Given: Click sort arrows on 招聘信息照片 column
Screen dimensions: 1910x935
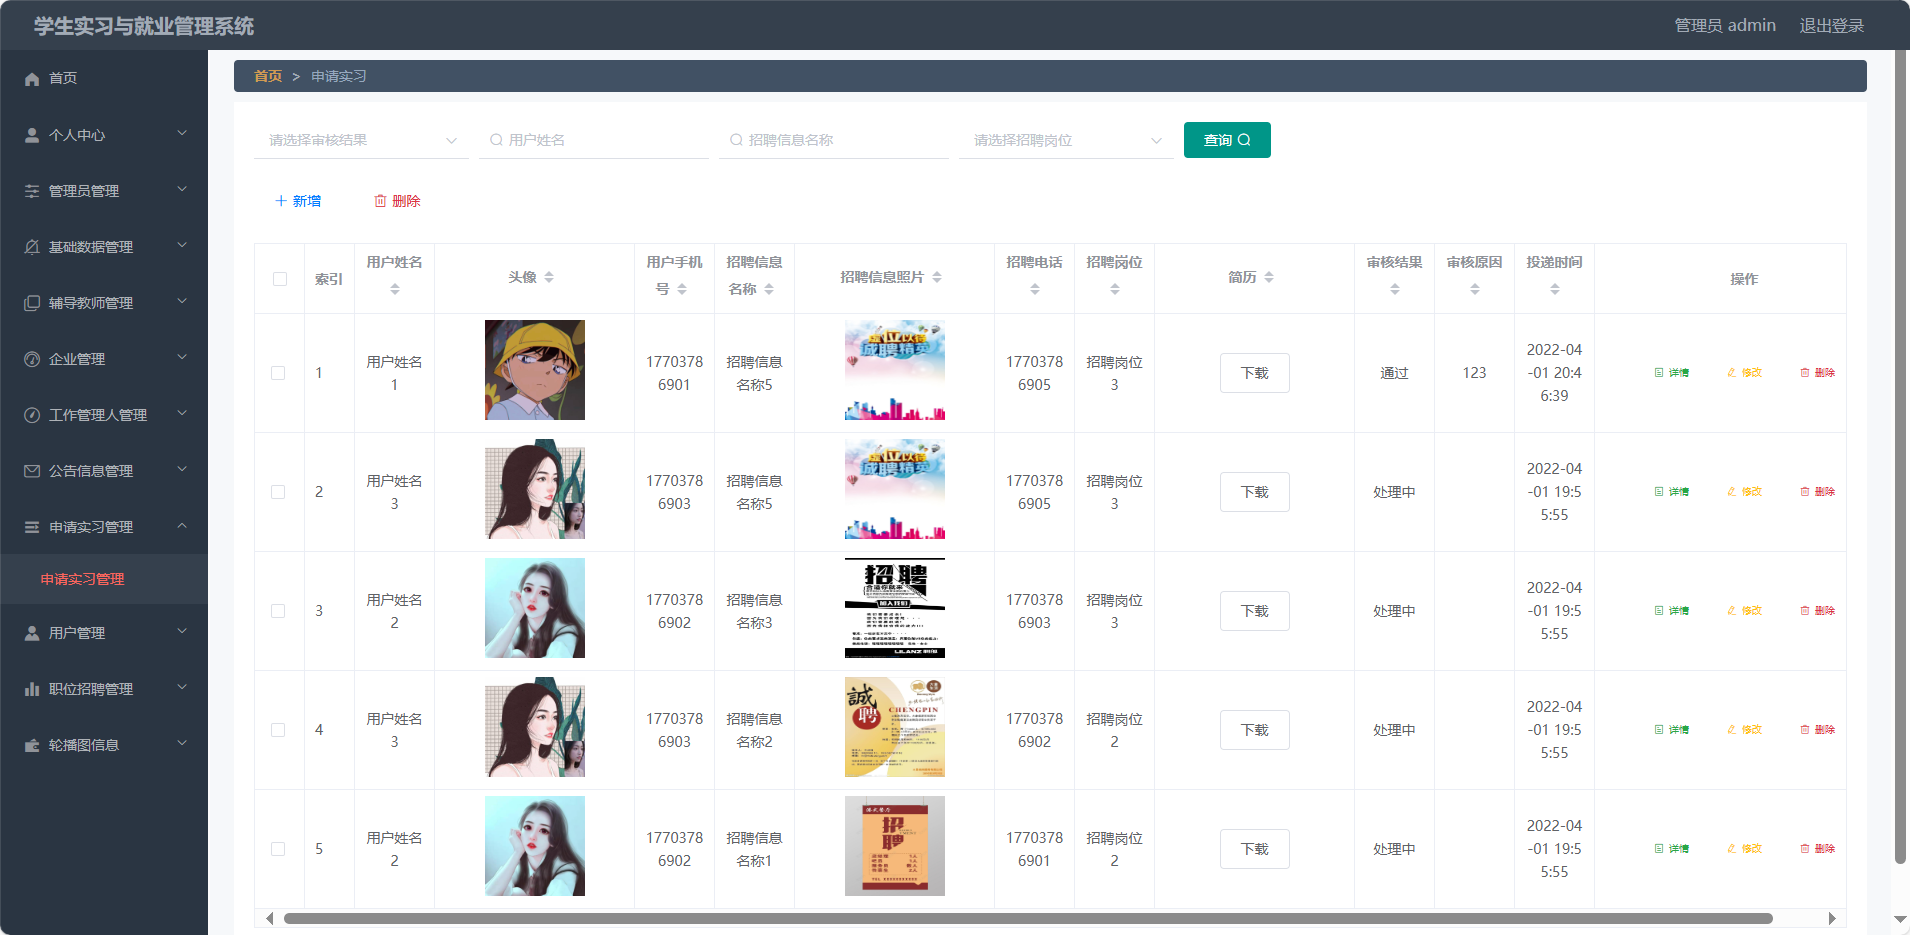Looking at the screenshot, I should click(x=937, y=277).
